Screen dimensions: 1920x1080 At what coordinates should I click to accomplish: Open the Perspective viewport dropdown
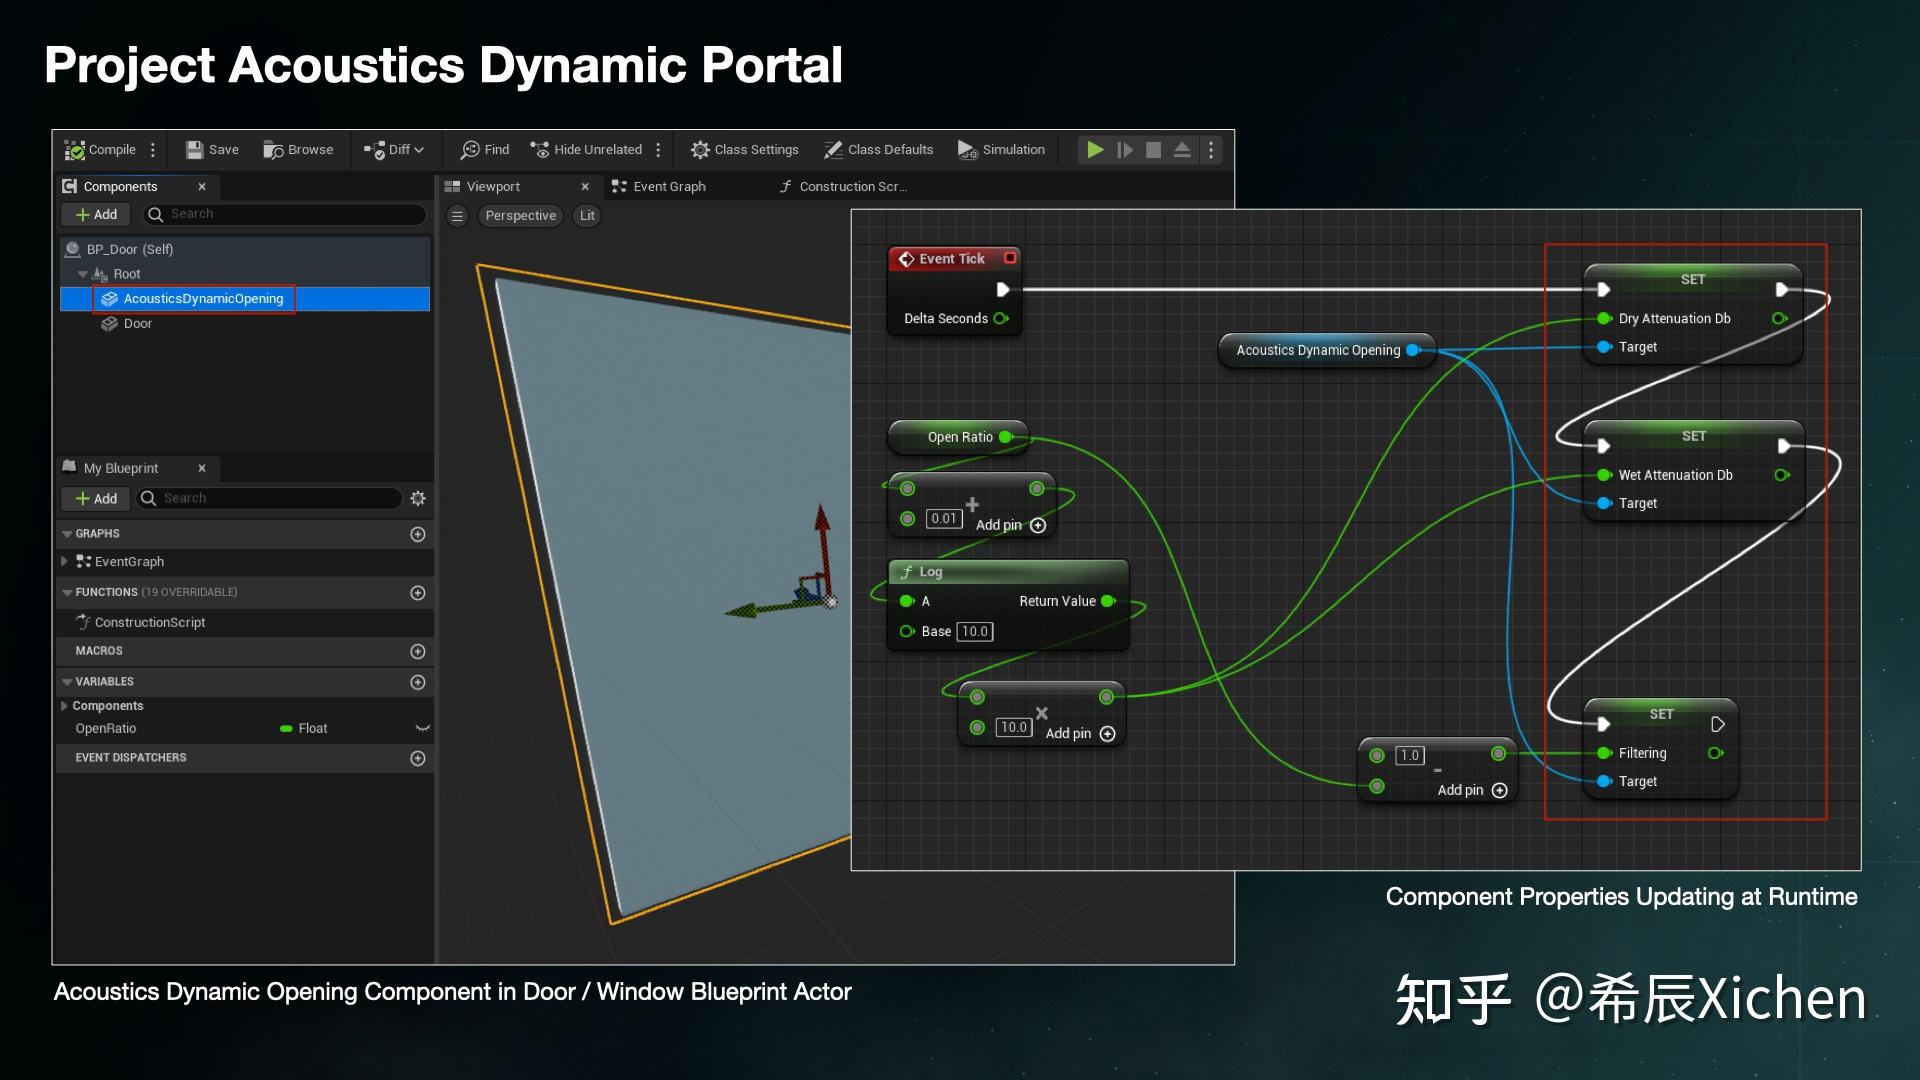point(520,215)
